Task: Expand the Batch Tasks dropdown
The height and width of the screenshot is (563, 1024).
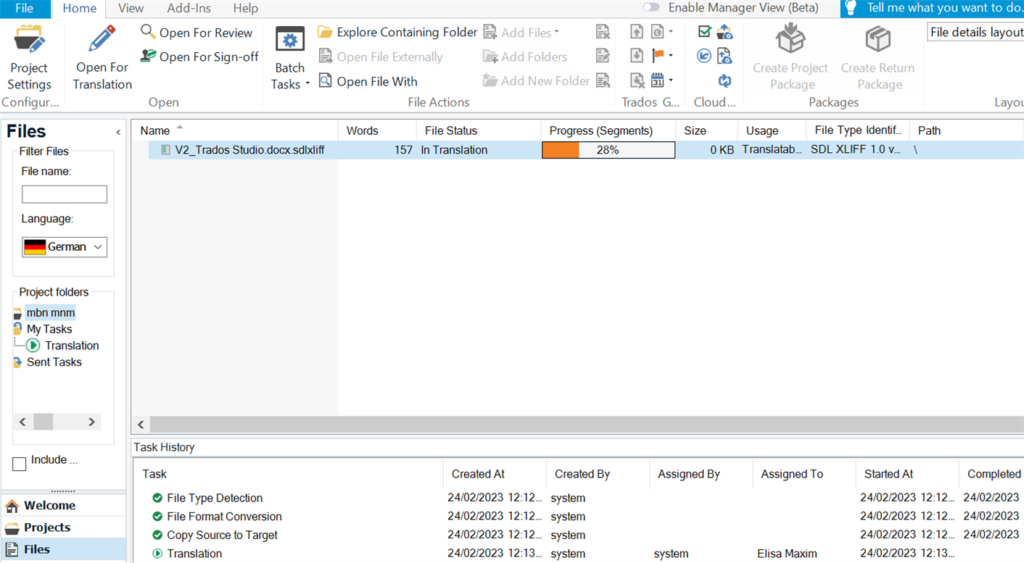Action: coord(289,58)
